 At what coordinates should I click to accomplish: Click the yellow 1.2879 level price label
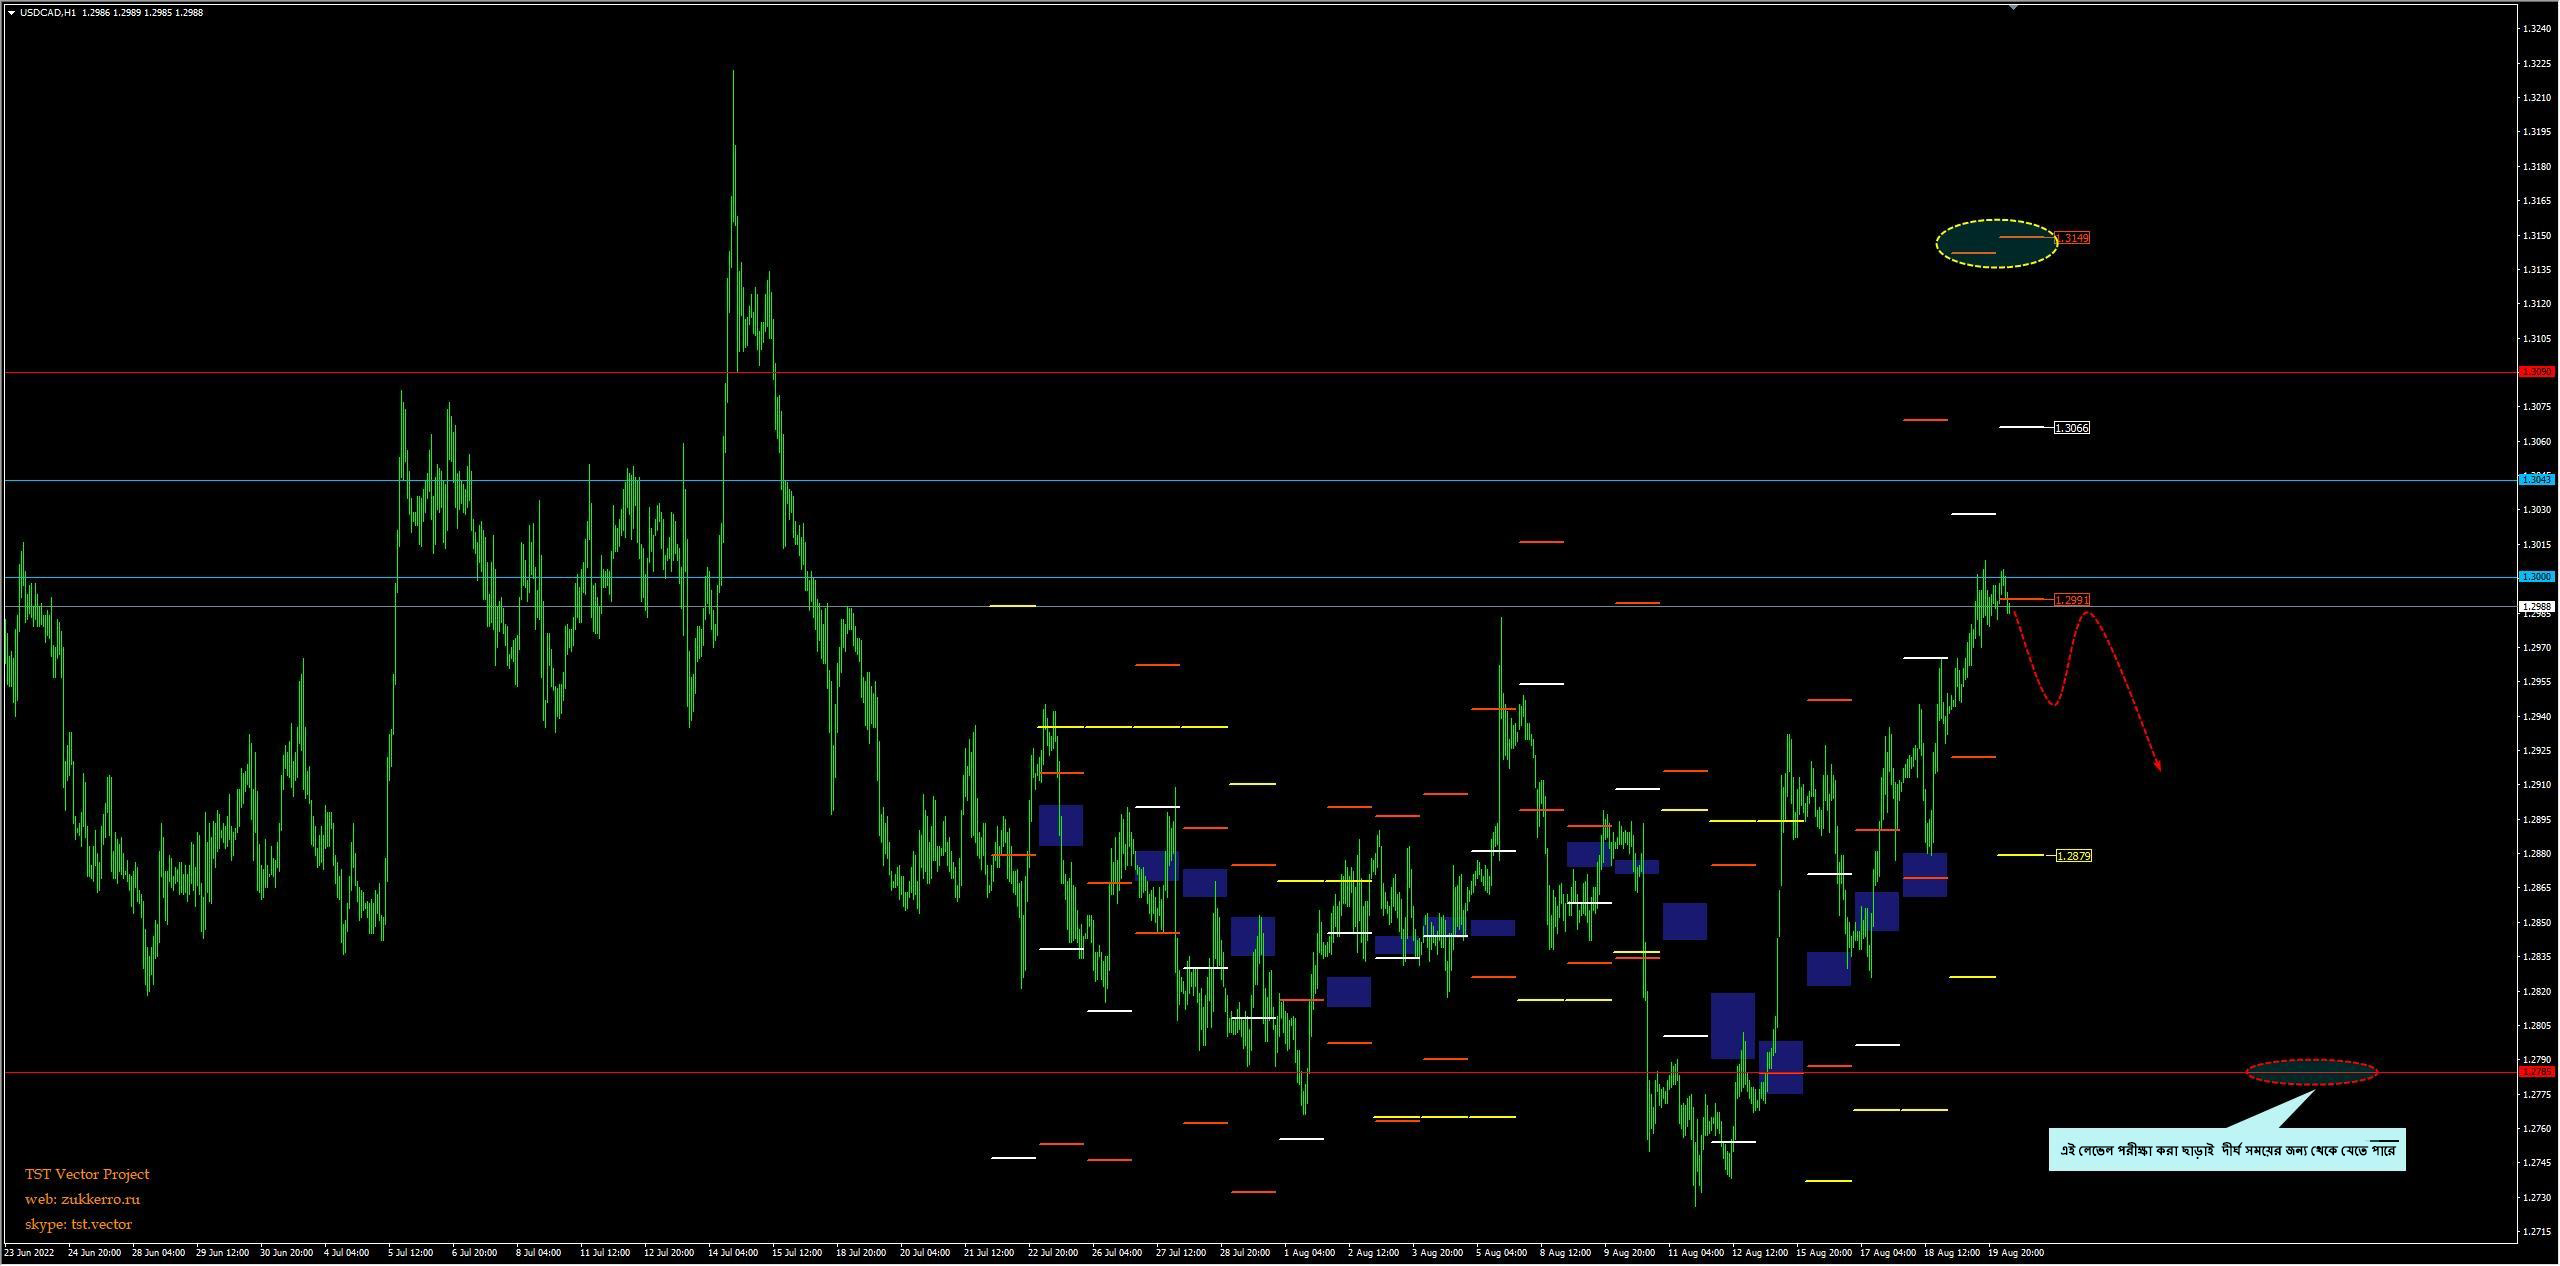pos(2073,856)
